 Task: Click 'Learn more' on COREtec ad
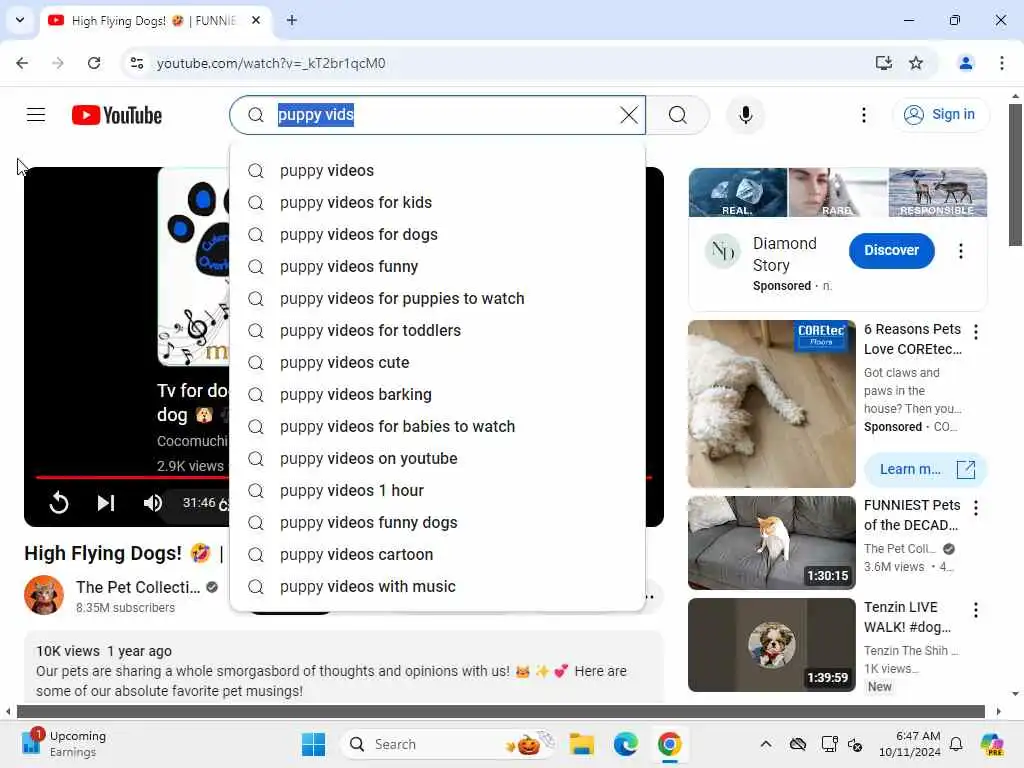pos(925,470)
